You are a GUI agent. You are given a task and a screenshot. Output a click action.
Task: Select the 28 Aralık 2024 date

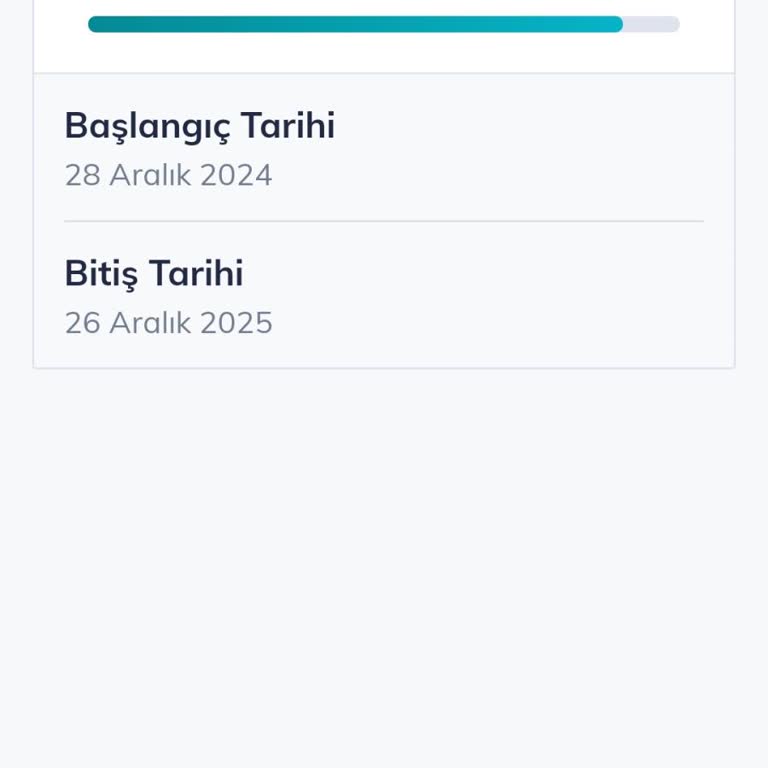[x=168, y=175]
